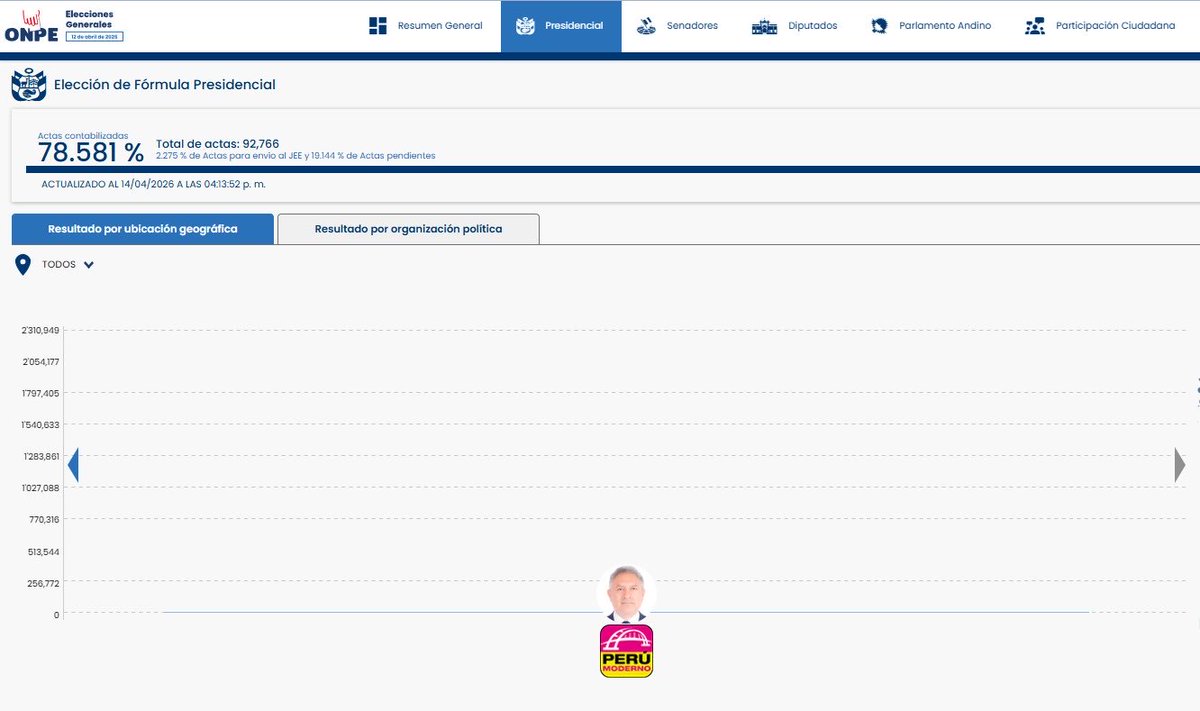Click the Presidencial coat of arms icon
The height and width of the screenshot is (711, 1200).
[x=525, y=26]
